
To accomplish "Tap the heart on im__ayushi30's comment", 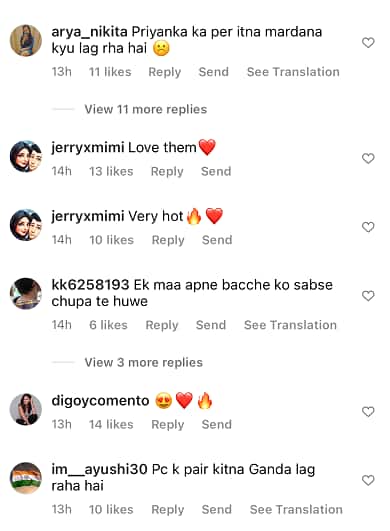I will pos(368,480).
